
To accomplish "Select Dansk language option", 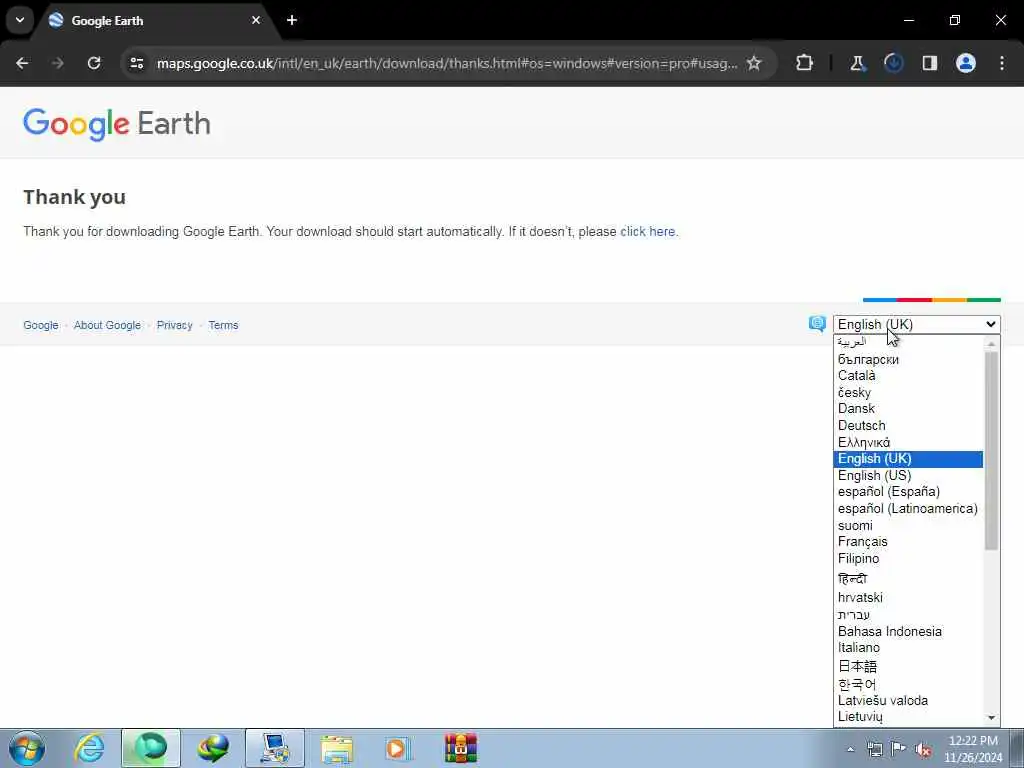I will [908, 409].
